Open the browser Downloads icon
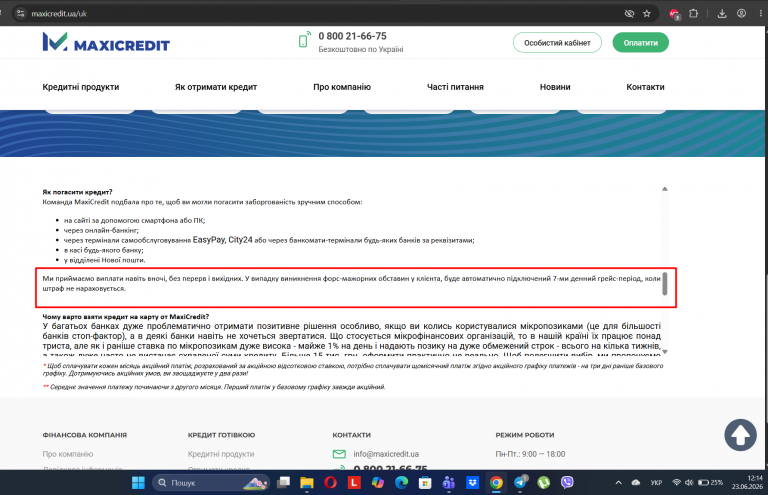Image resolution: width=768 pixels, height=495 pixels. click(x=722, y=14)
